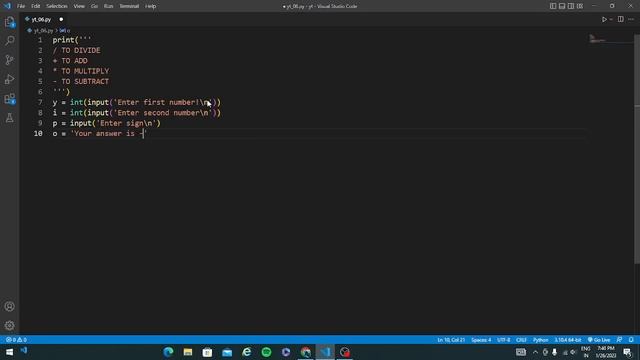
Task: Open the Customize Layout icon
Action: click(x=580, y=6)
